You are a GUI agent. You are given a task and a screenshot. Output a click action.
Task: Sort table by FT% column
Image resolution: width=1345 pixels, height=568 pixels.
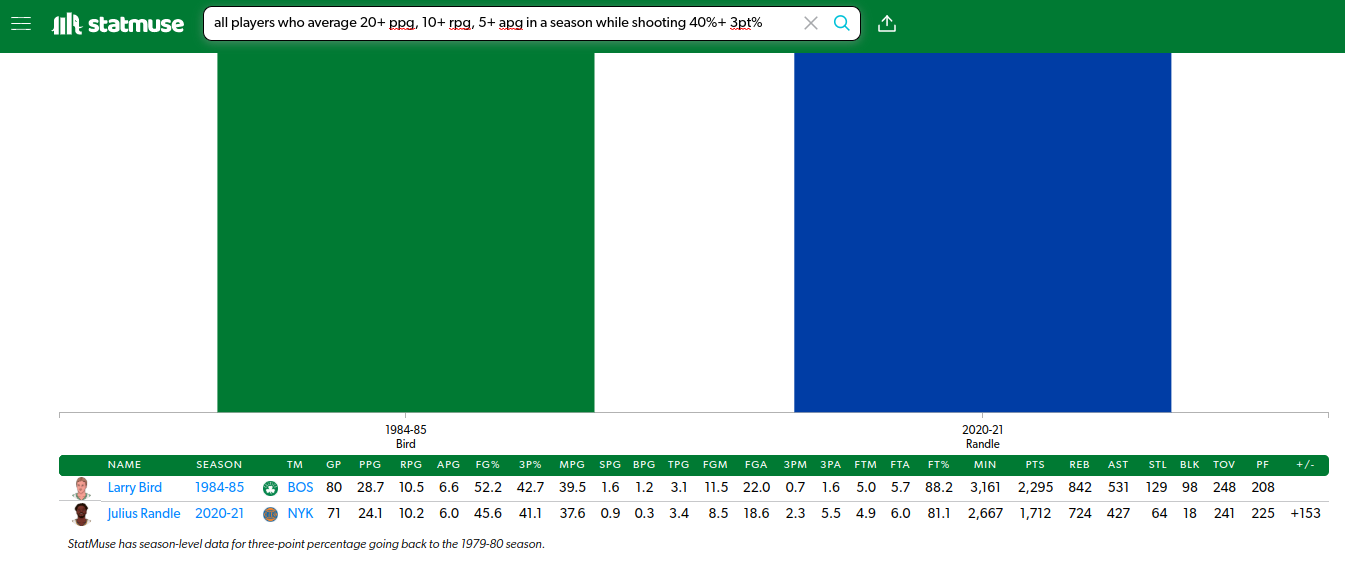(x=939, y=465)
